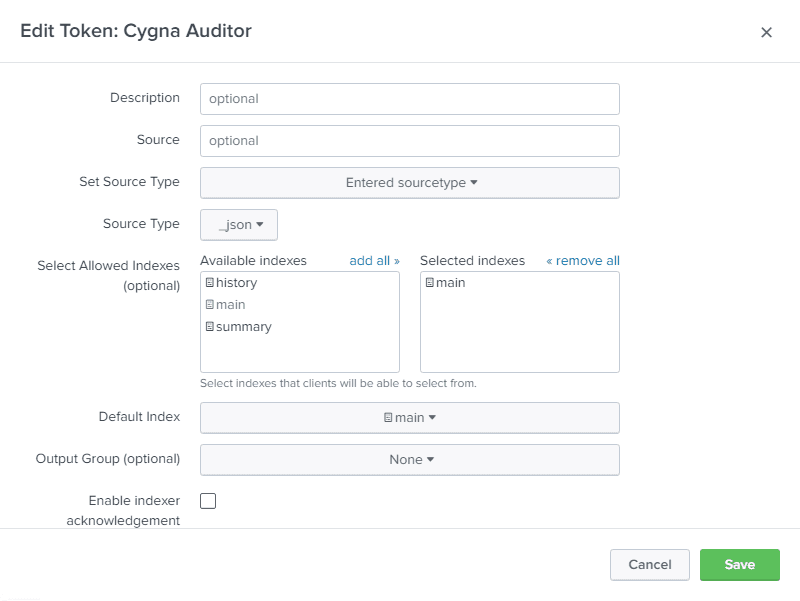Click the Source input field

point(409,141)
